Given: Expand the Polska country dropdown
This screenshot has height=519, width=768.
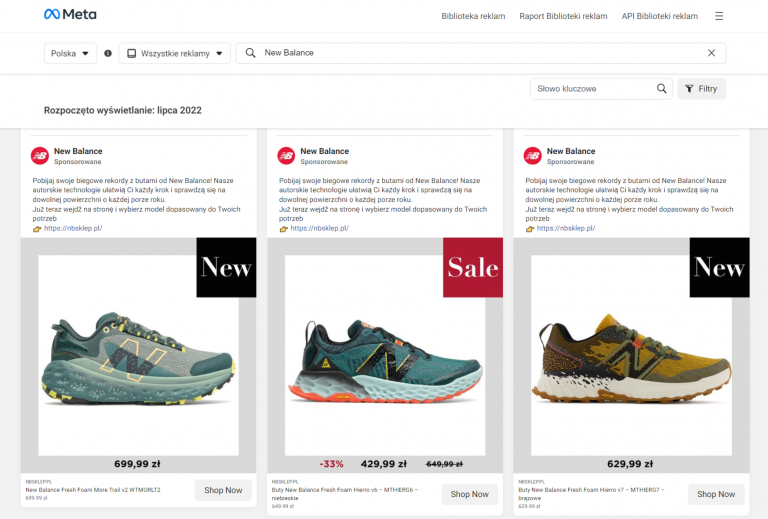Looking at the screenshot, I should (x=70, y=53).
